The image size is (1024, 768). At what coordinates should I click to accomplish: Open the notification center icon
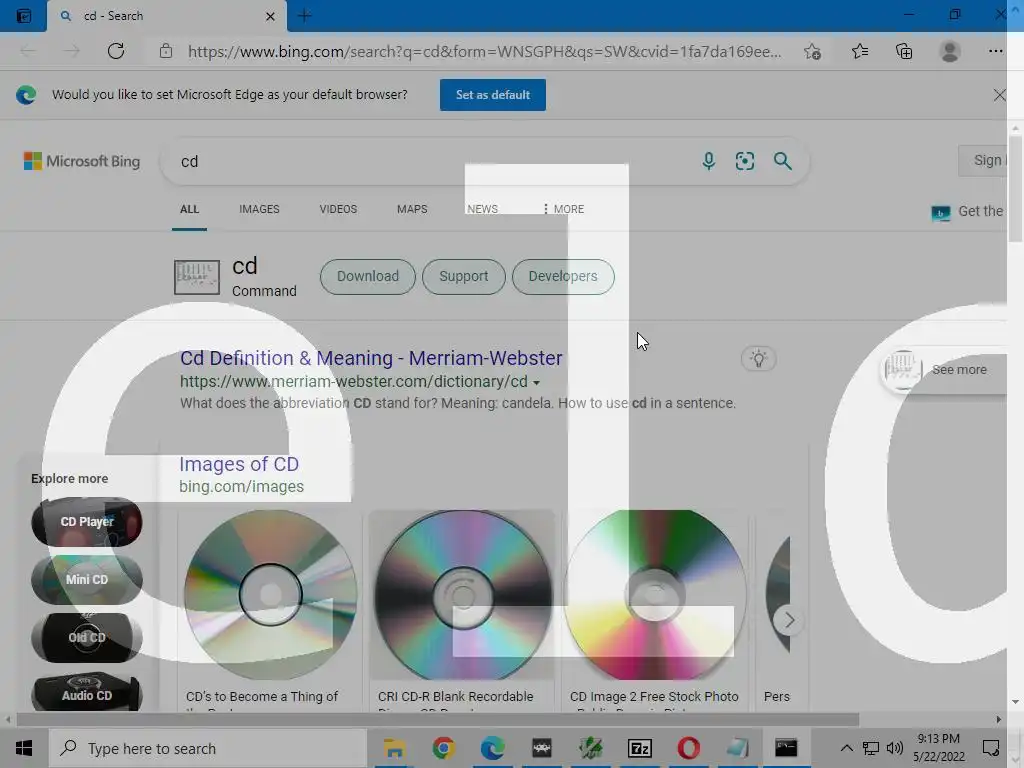[x=991, y=748]
